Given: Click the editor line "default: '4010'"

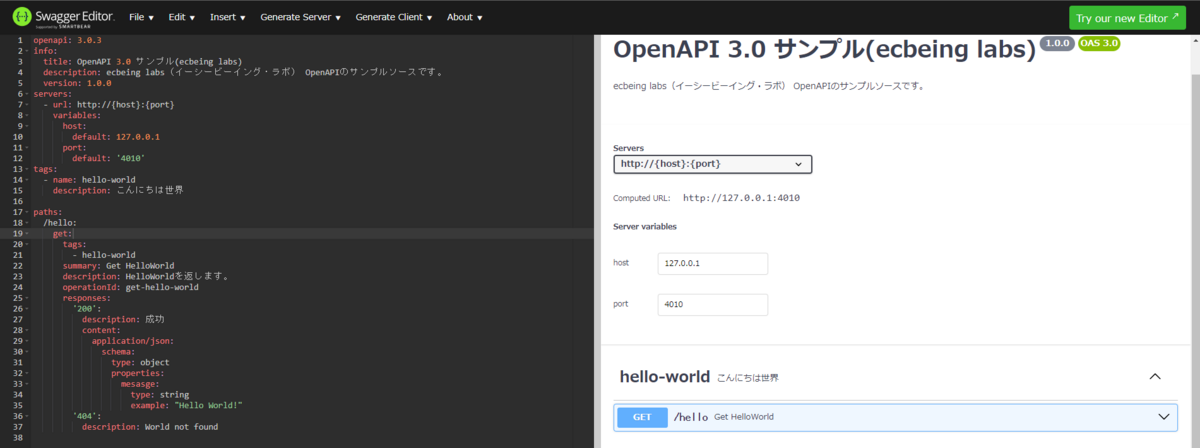Looking at the screenshot, I should coord(109,158).
